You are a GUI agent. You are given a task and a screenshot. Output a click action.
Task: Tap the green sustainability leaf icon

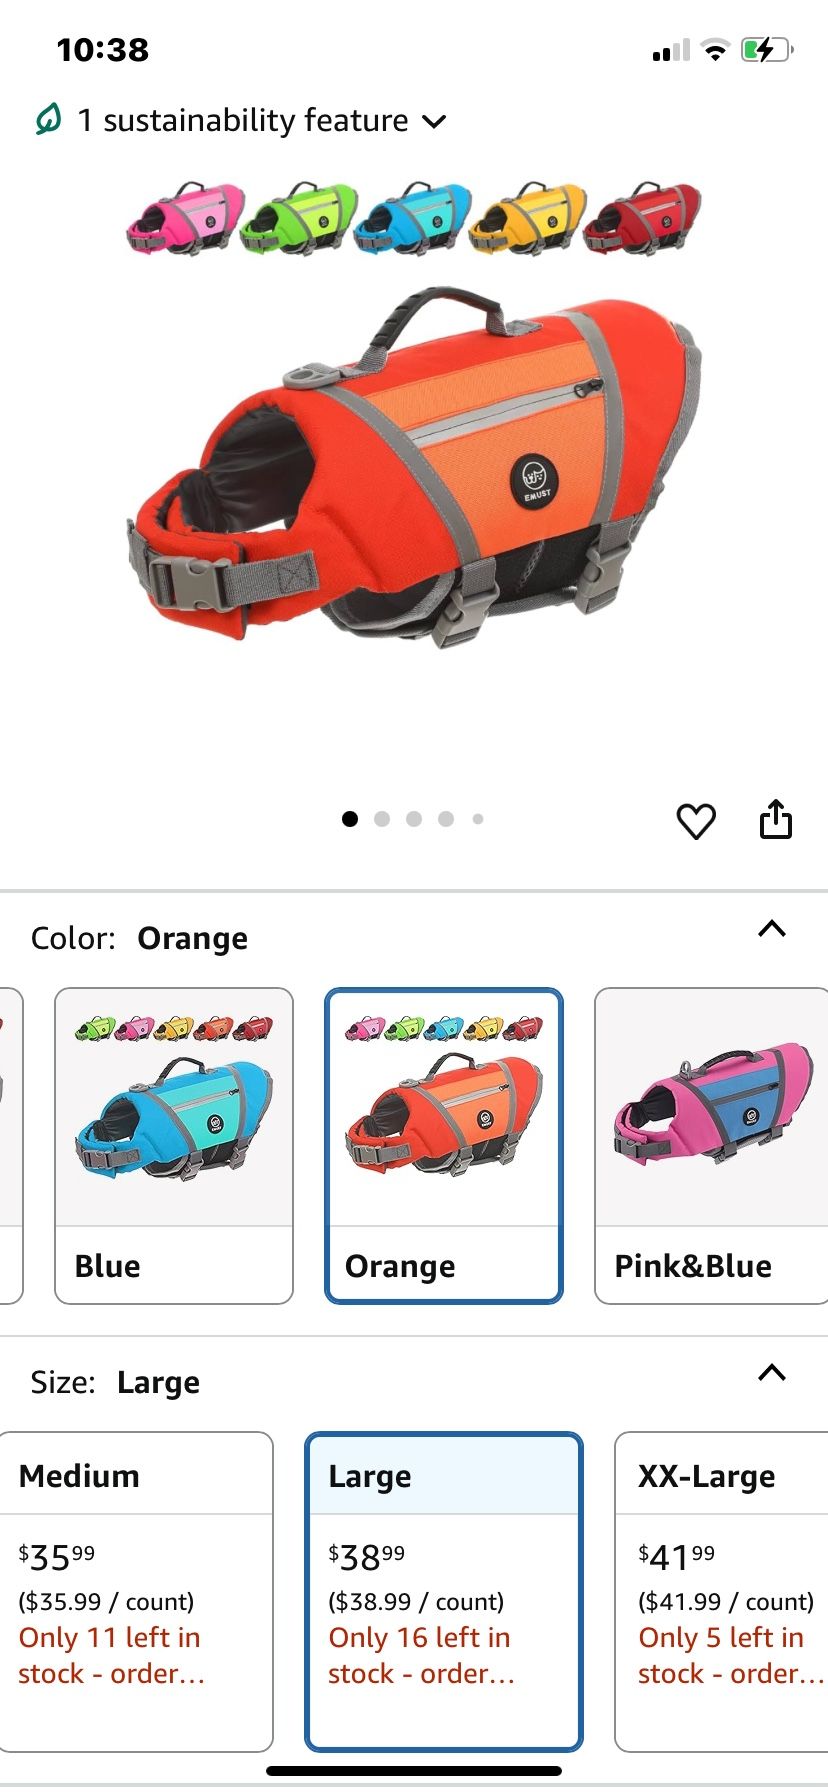48,120
